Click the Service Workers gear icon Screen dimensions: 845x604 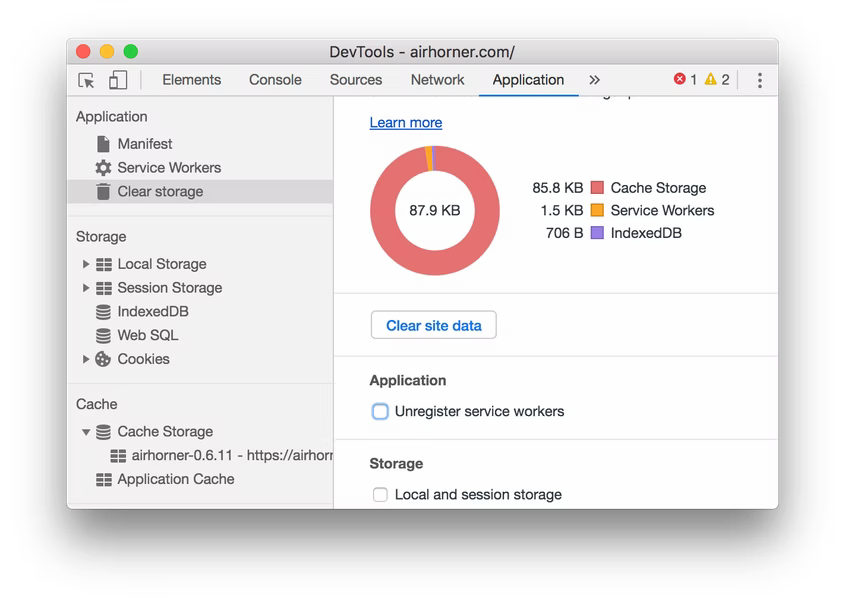point(103,168)
